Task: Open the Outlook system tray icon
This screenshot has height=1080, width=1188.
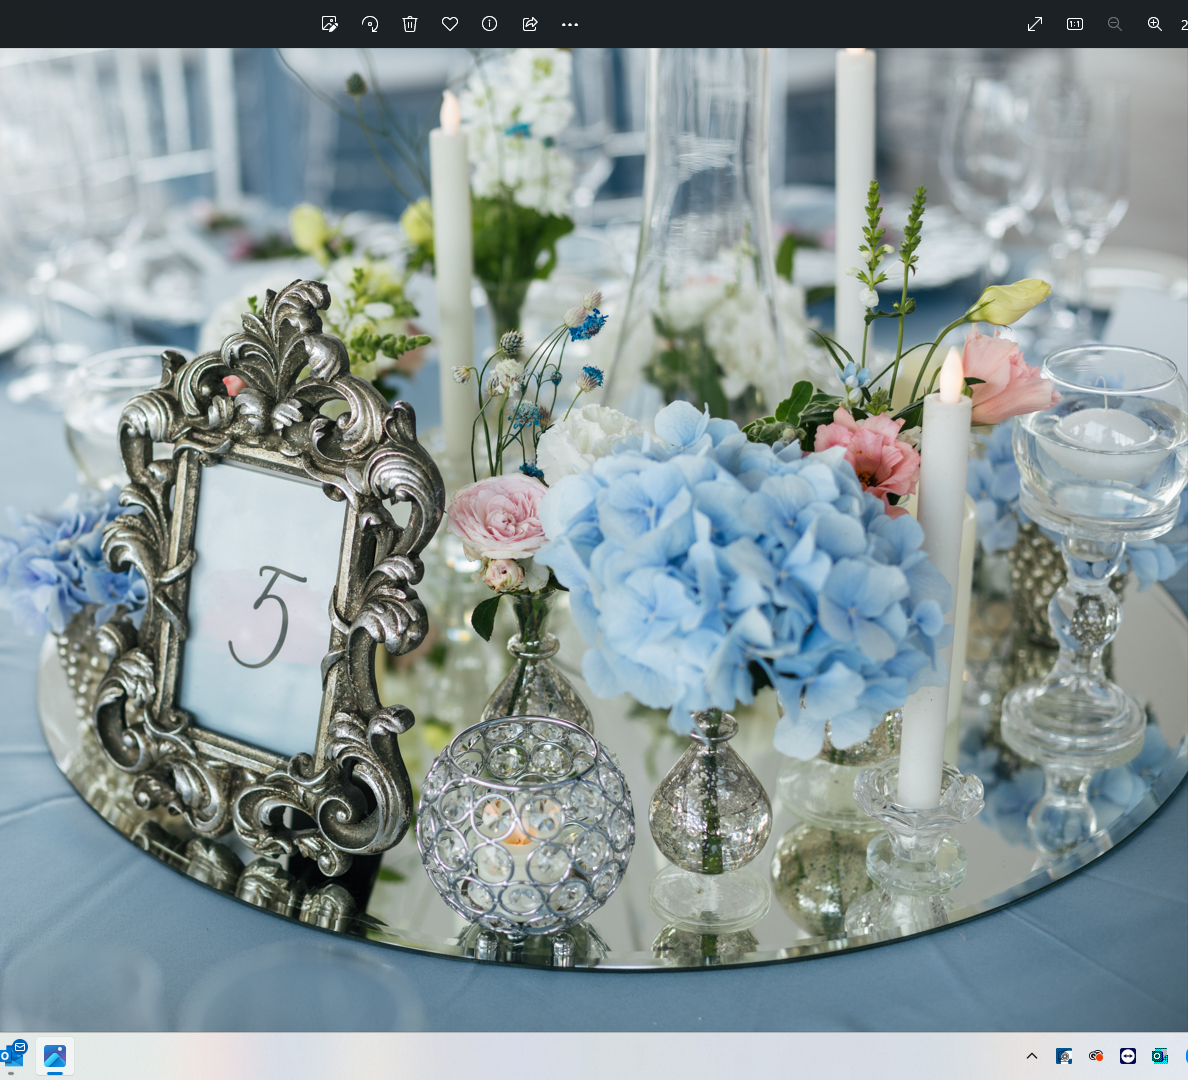Action: [x=1159, y=1056]
